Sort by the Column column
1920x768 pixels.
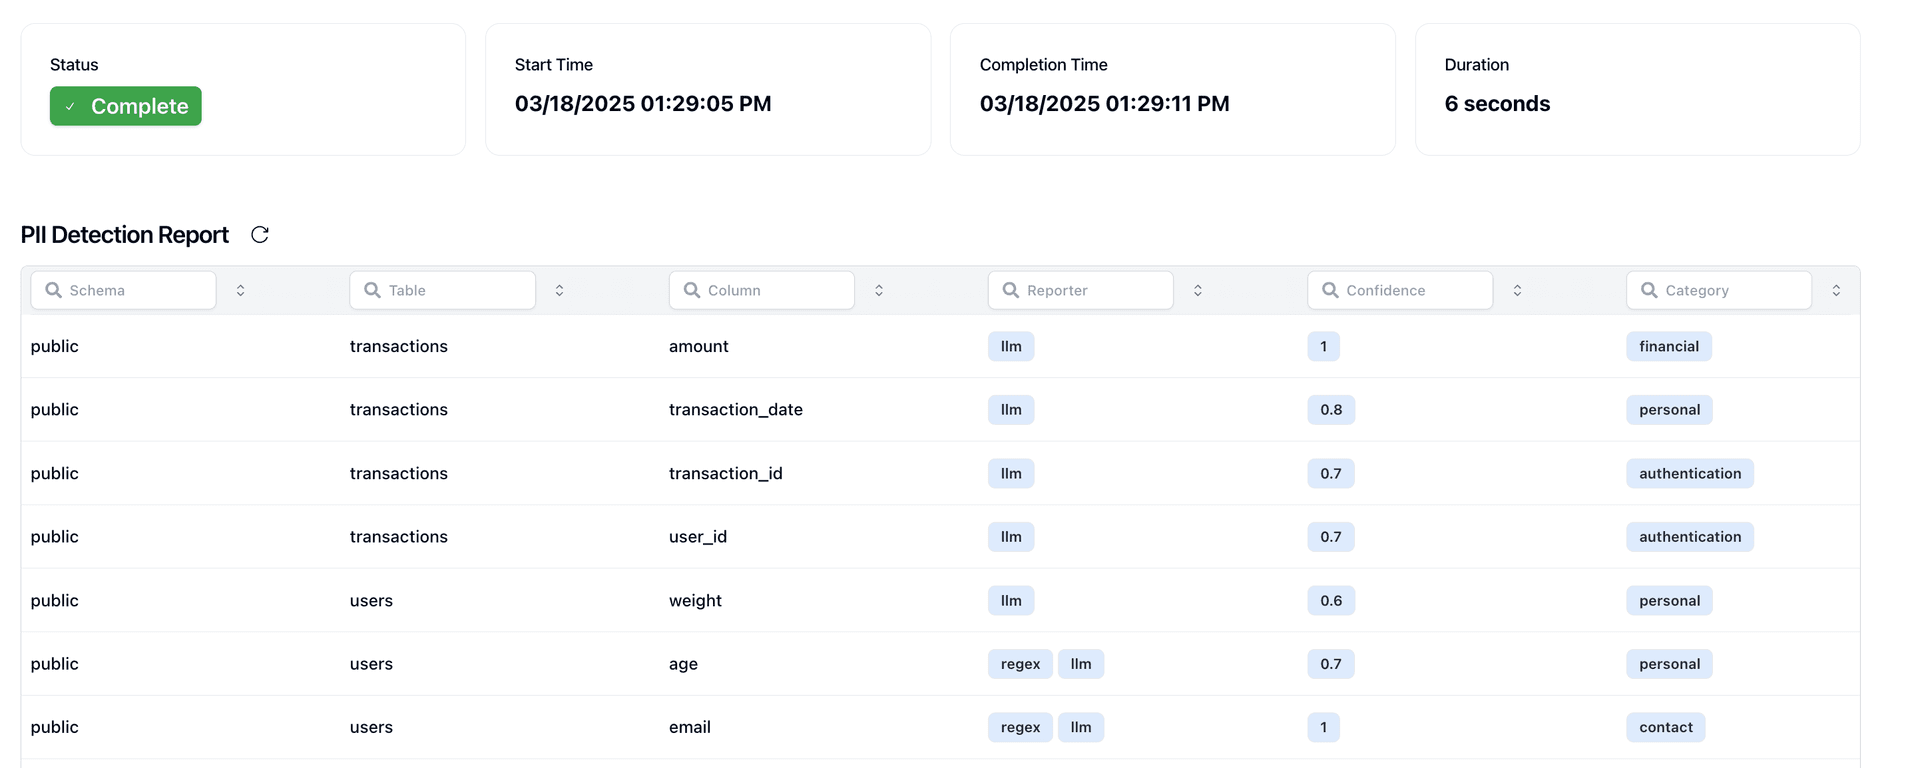point(879,290)
